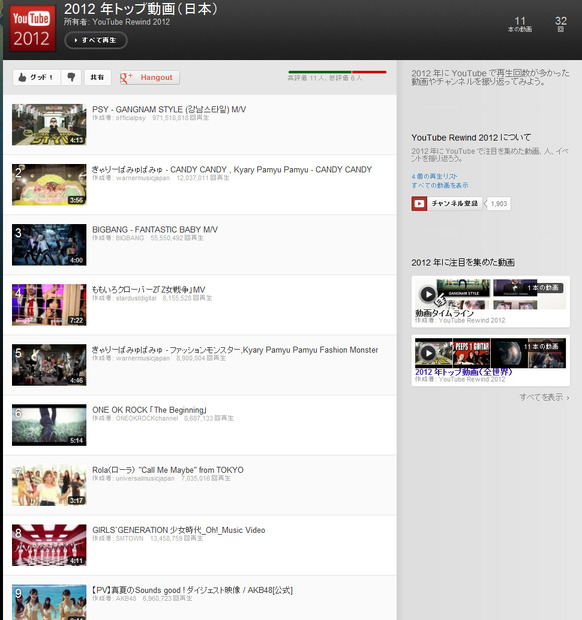Open ONE OK ROCK「The Beginning」title

[x=149, y=410]
